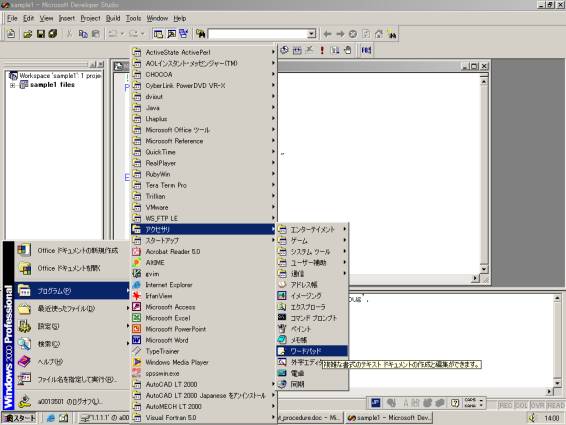Expand the Microsoft Office ツール group
The image size is (566, 425).
tap(203, 130)
